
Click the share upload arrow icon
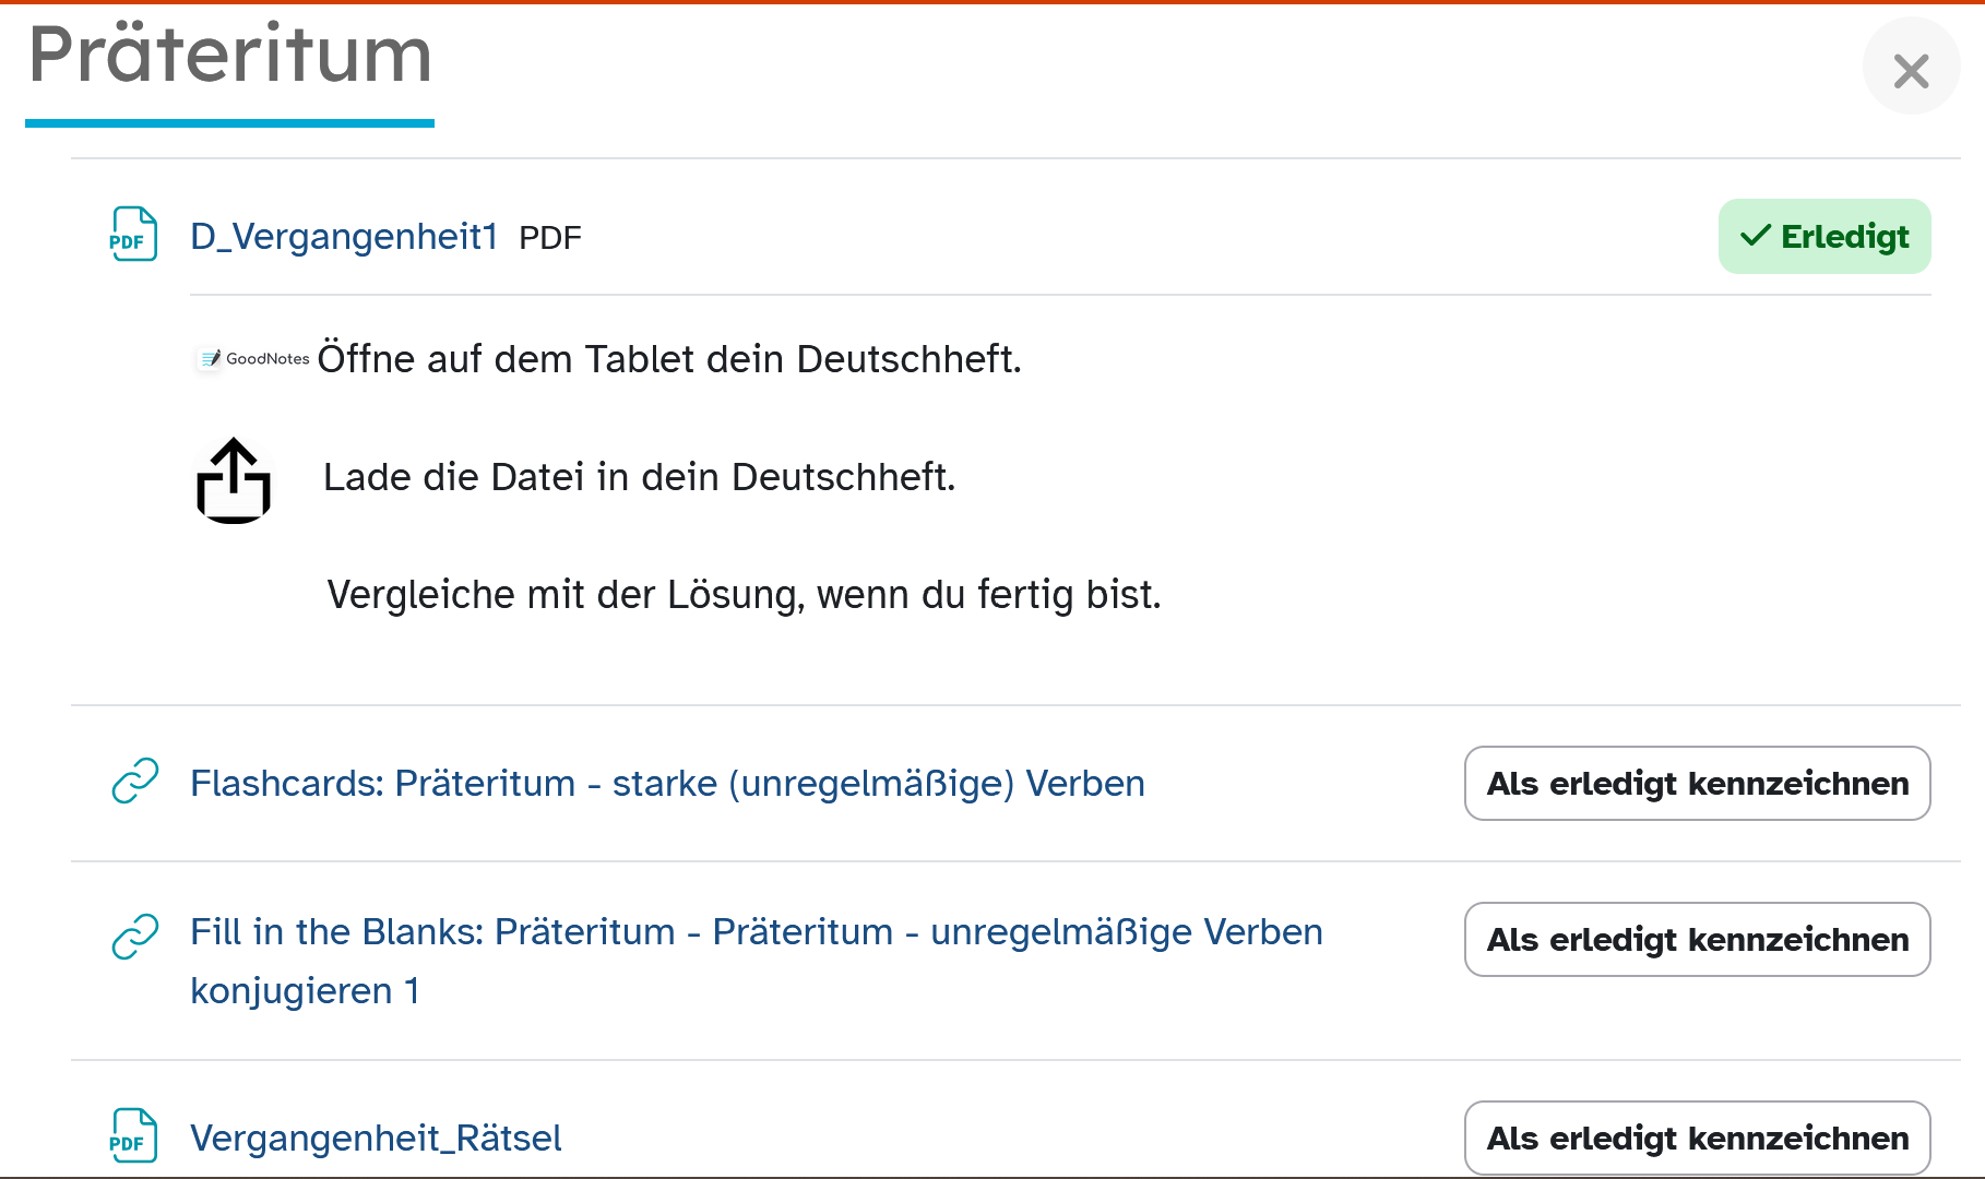(233, 481)
